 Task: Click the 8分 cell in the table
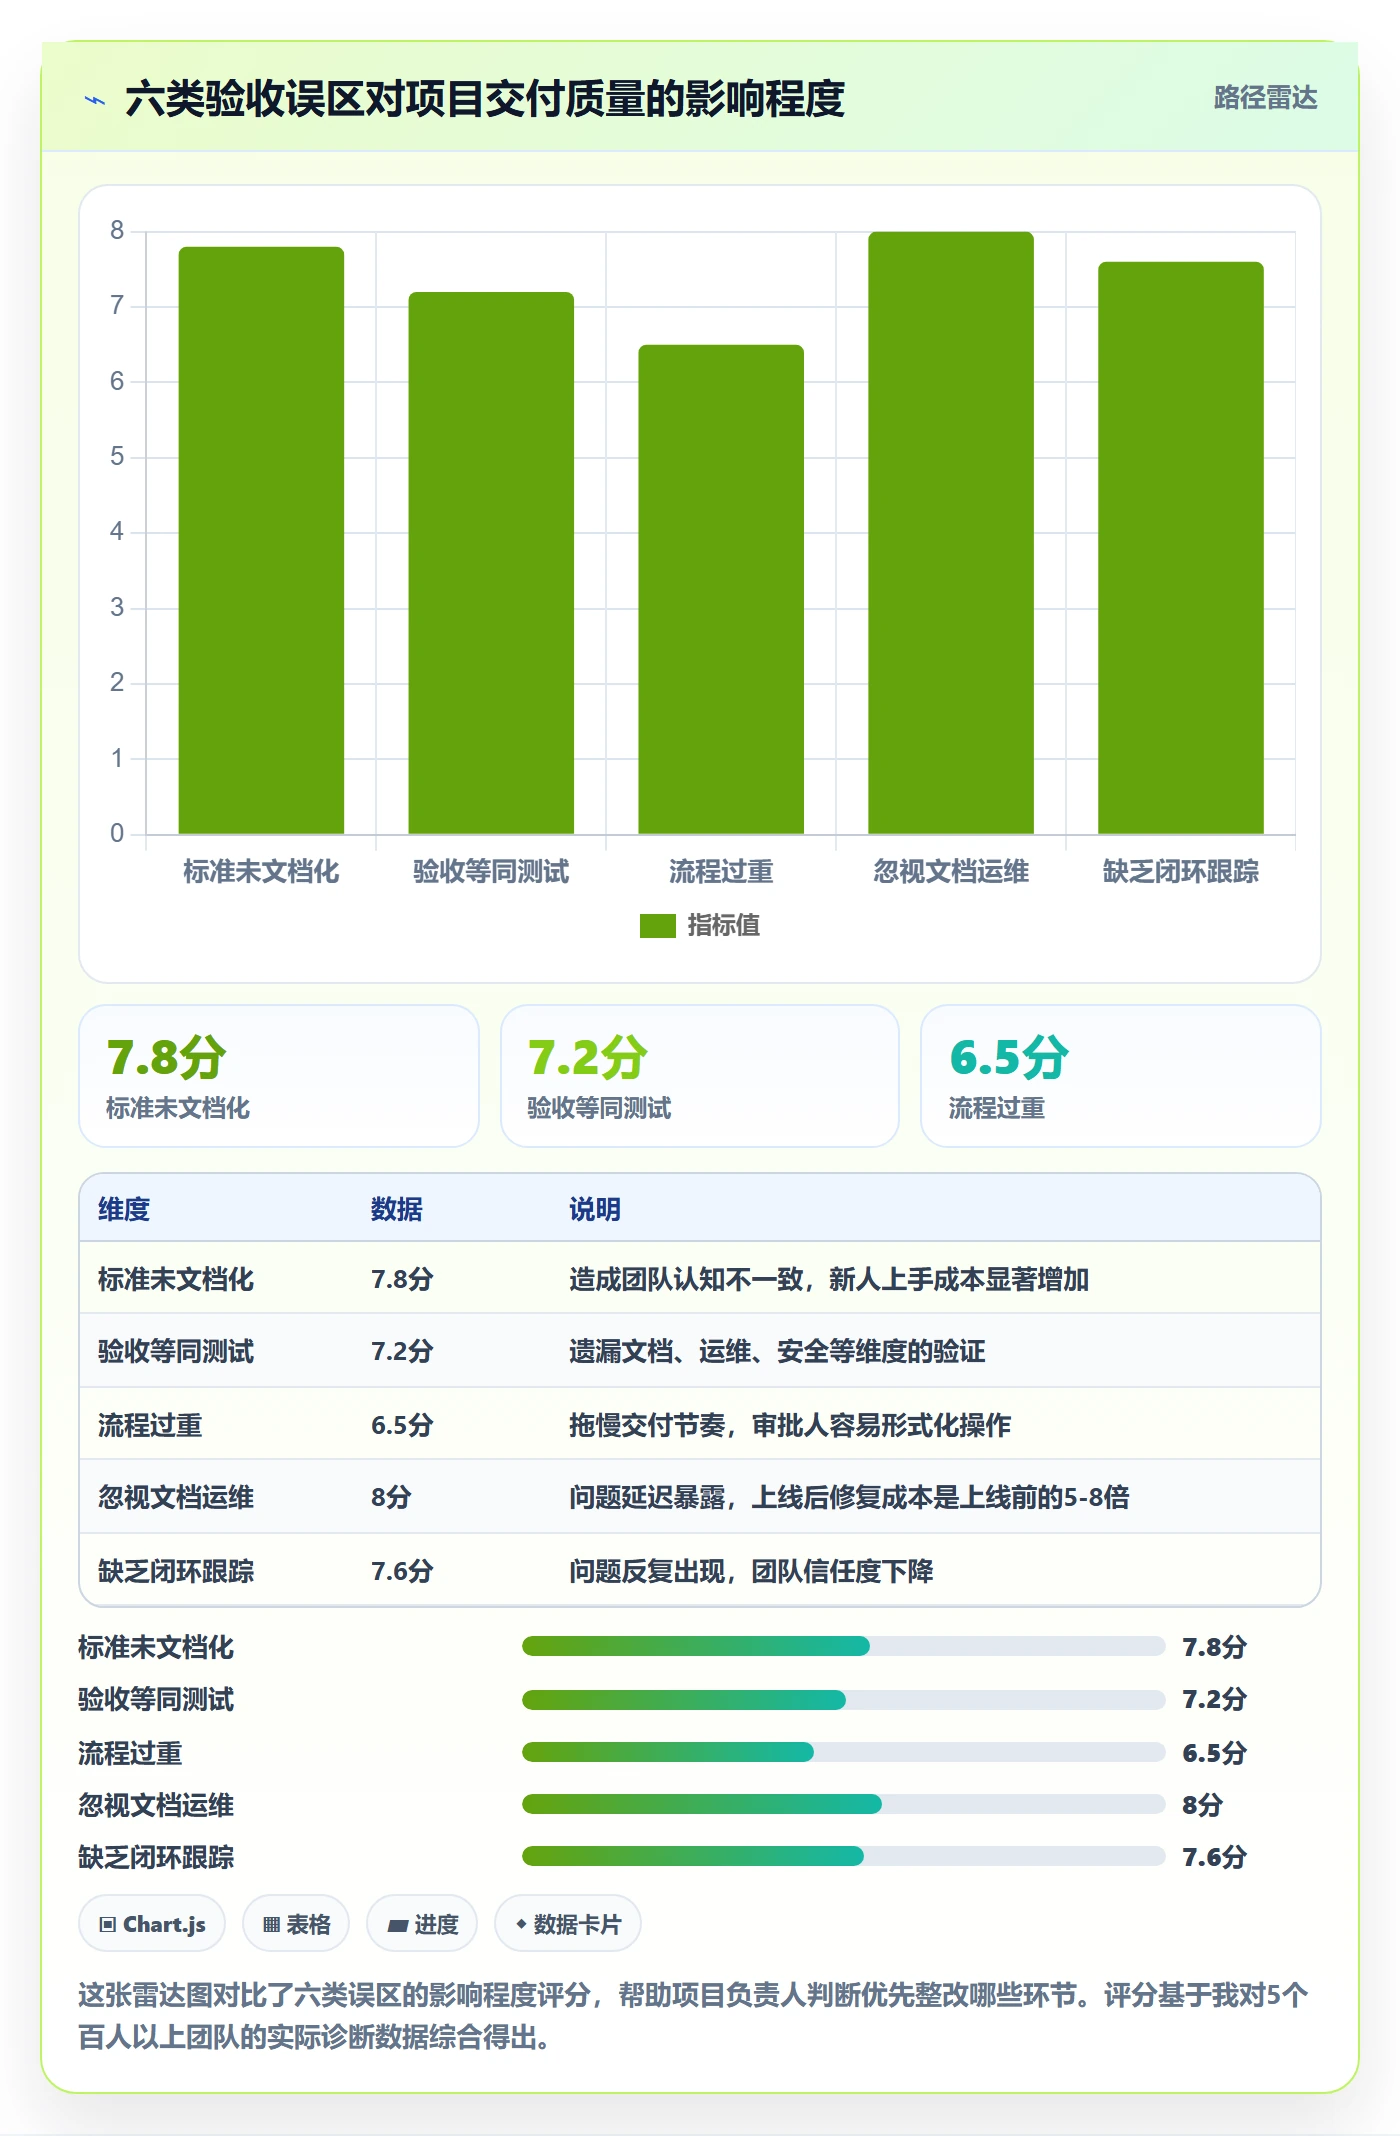click(x=391, y=1497)
